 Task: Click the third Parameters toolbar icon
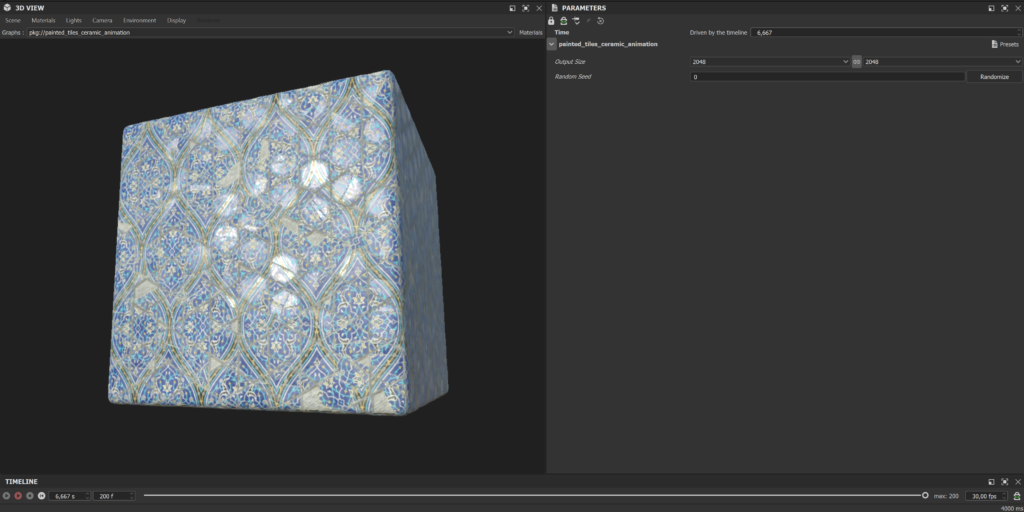(576, 20)
